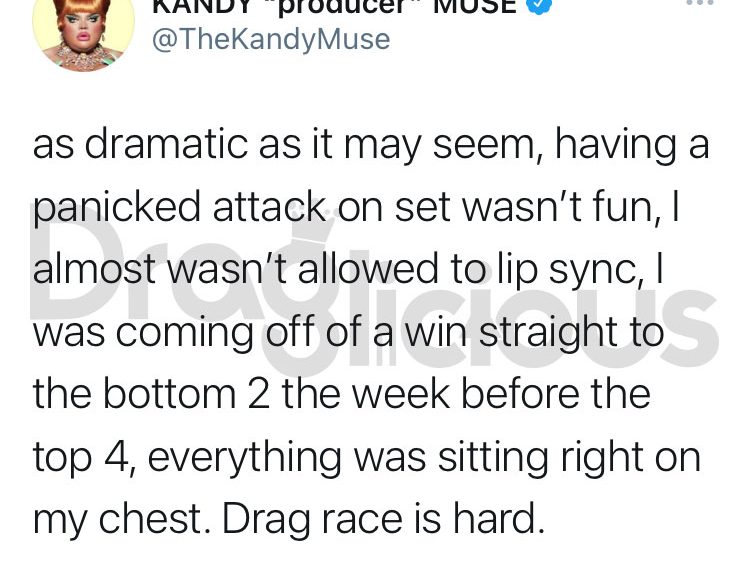Open Kandy Muse's profile avatar picture
Screen dimensions: 750x576
[x=83, y=32]
